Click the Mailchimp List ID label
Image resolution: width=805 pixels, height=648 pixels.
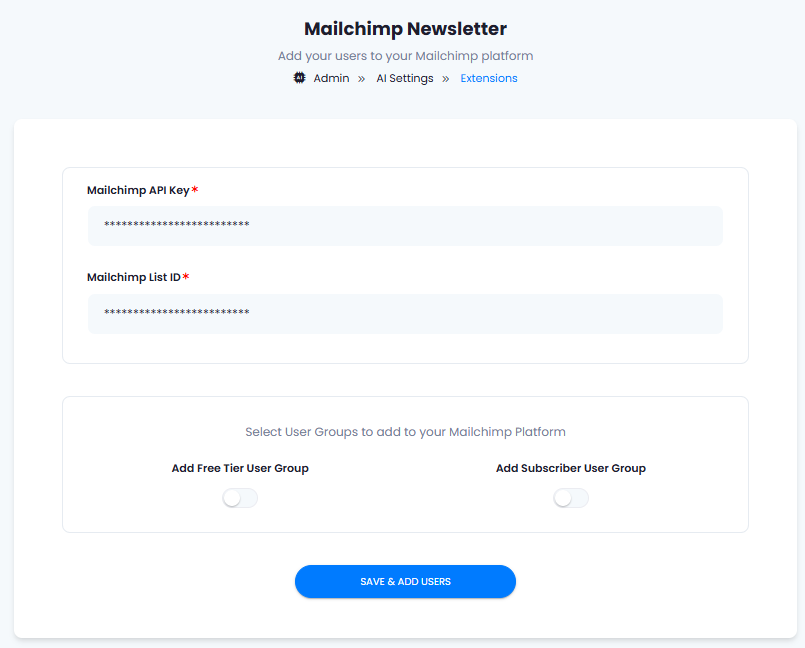coord(133,277)
